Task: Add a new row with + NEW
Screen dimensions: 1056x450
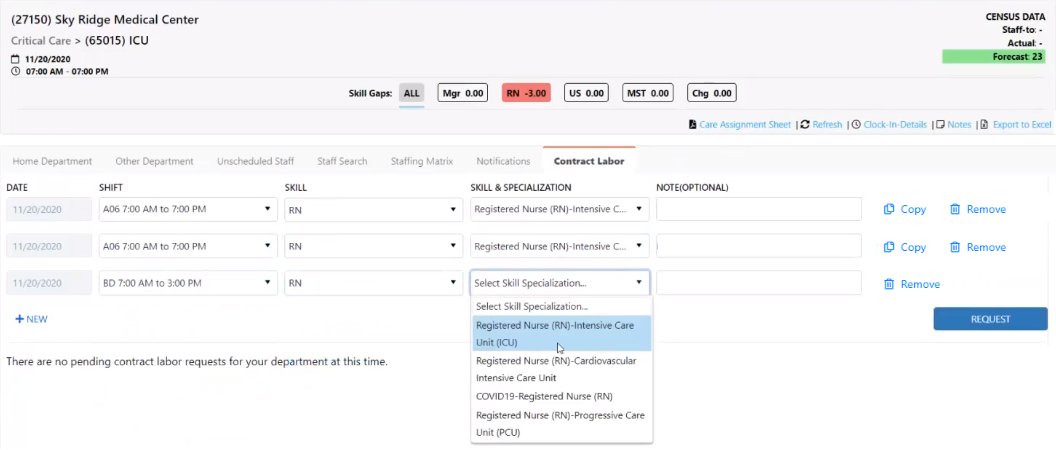Action: (31, 319)
